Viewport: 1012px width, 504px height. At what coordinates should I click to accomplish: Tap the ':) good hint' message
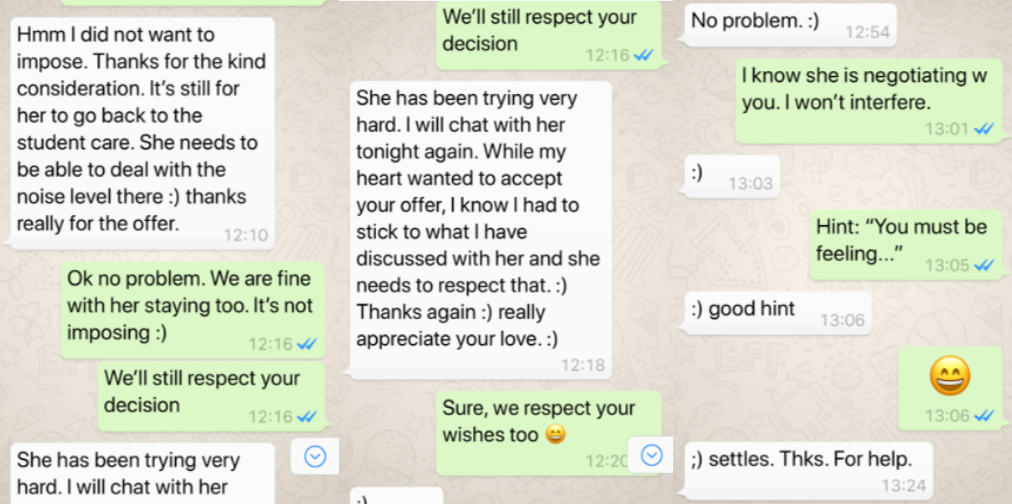[x=777, y=313]
